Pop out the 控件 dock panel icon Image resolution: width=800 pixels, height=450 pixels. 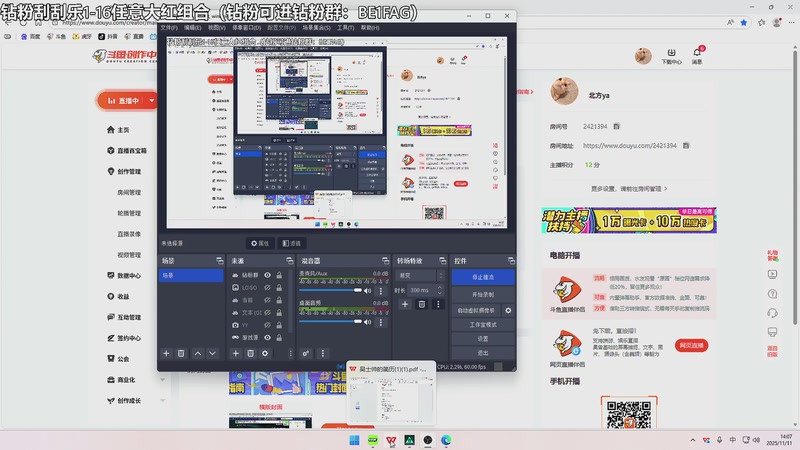click(x=511, y=261)
